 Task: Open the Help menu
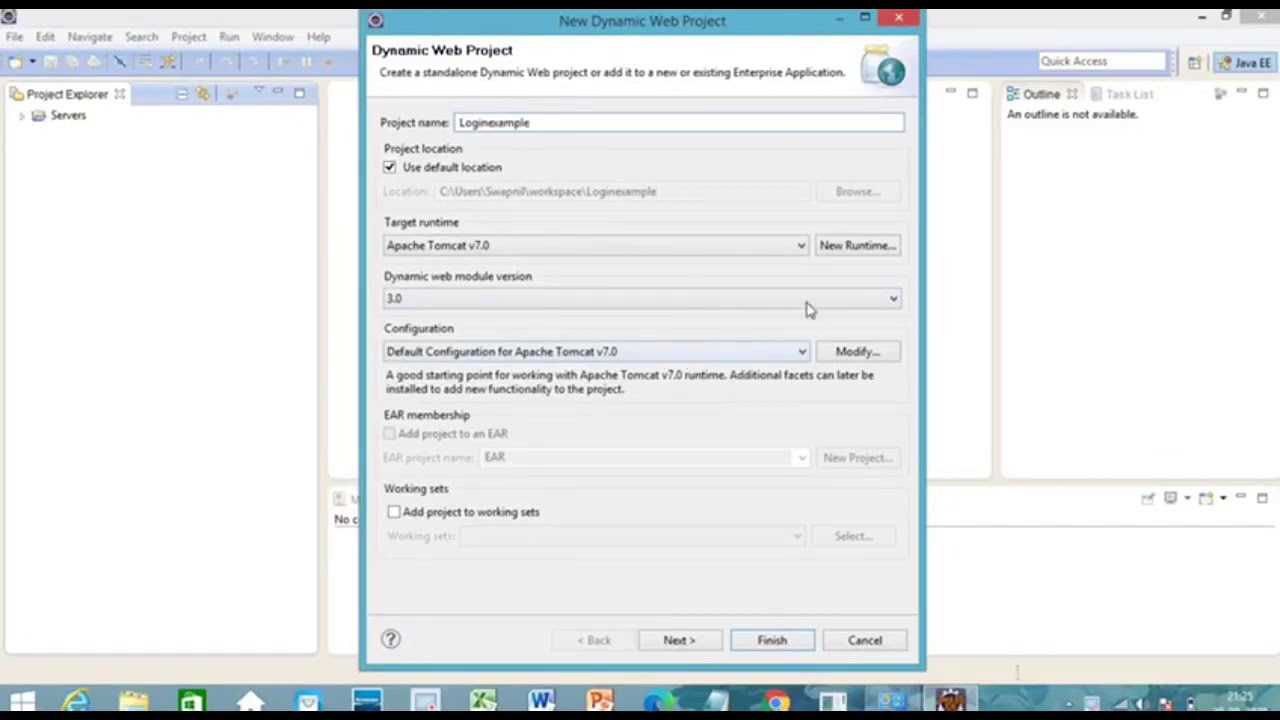[319, 37]
